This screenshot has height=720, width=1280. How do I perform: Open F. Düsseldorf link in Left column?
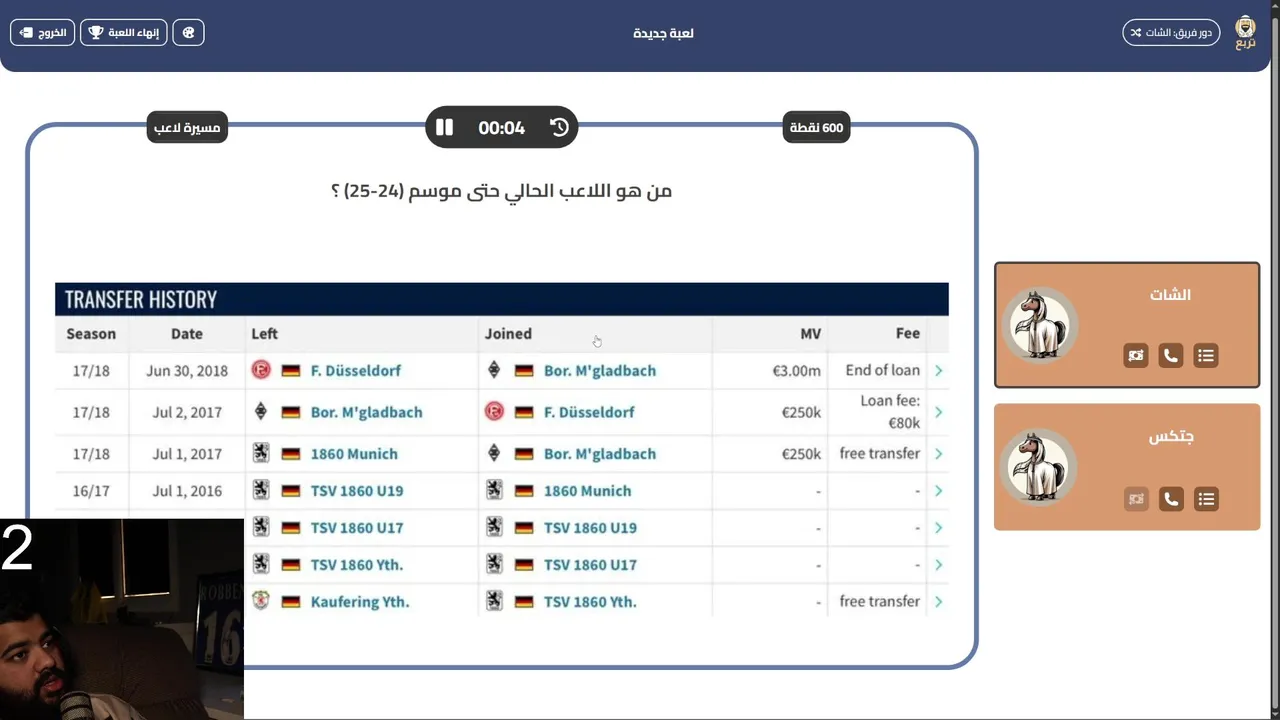click(355, 371)
